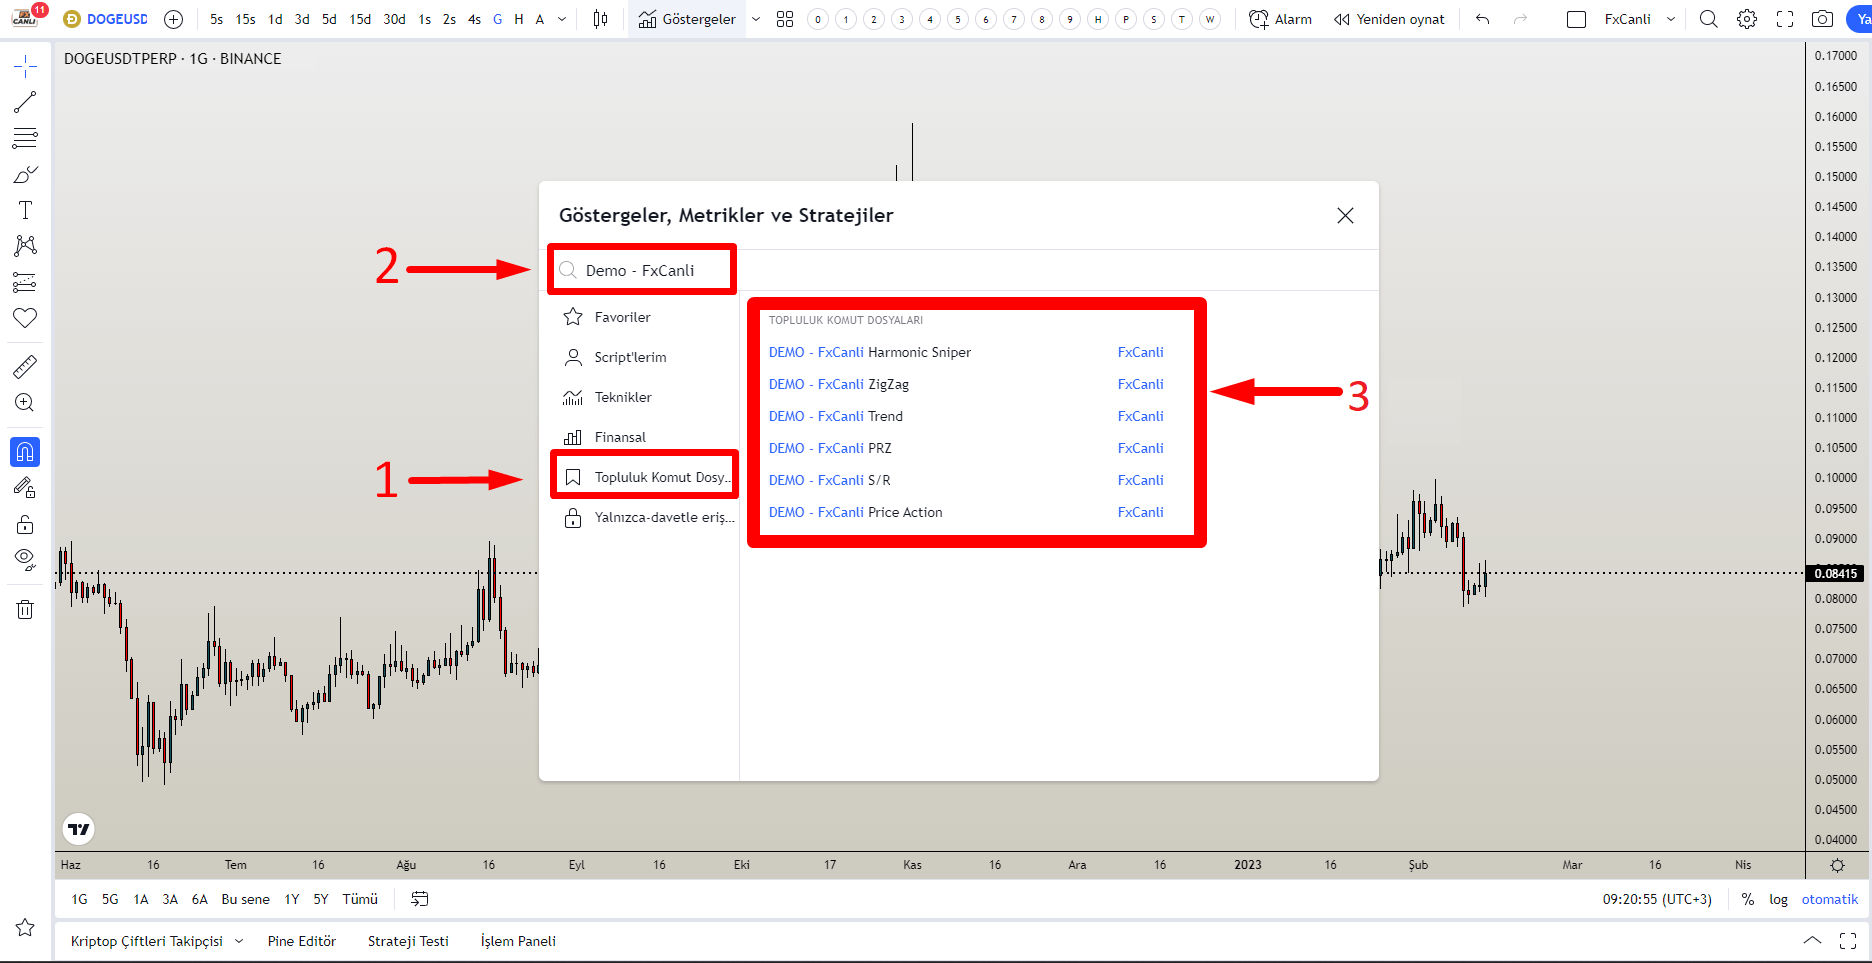Select the ruler measure tool
The height and width of the screenshot is (963, 1872).
pyautogui.click(x=25, y=367)
